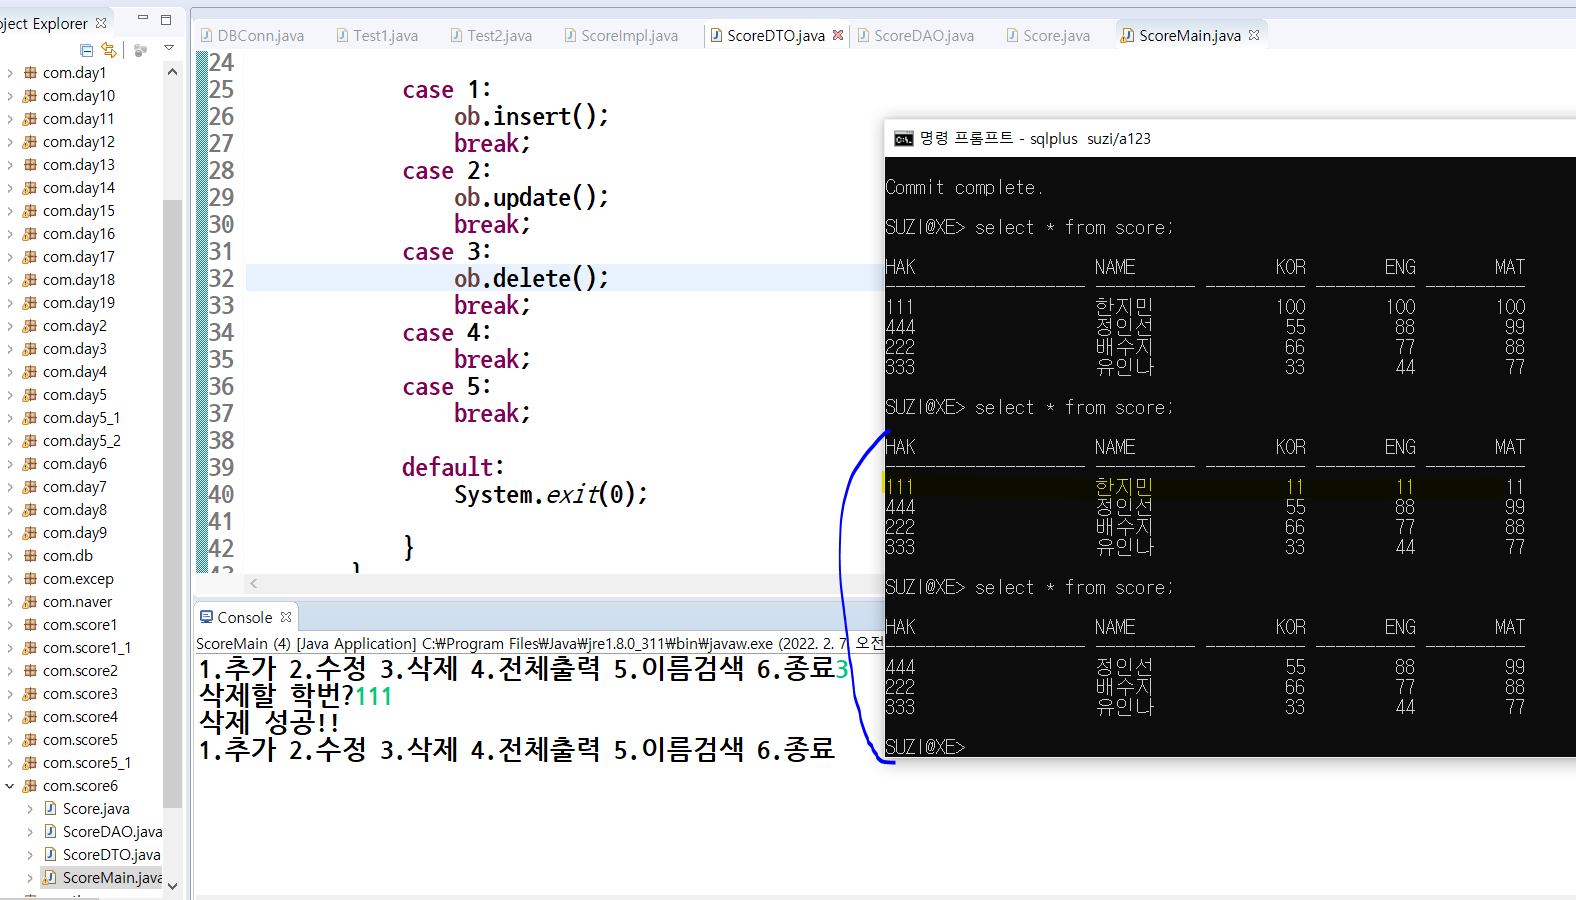The height and width of the screenshot is (900, 1576).
Task: Open the ScoreDAO.java editor tab
Action: pyautogui.click(x=915, y=35)
